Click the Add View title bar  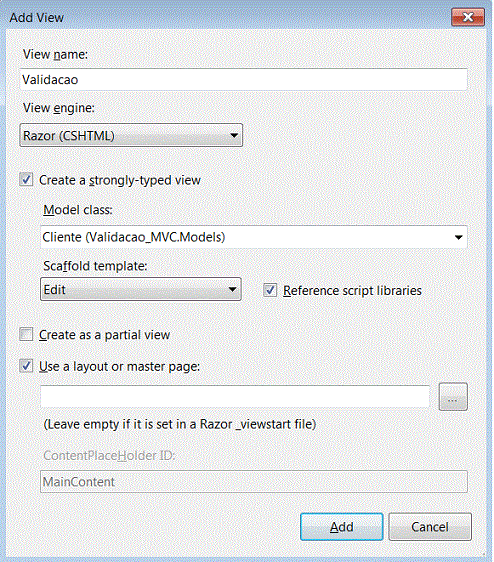(x=229, y=17)
